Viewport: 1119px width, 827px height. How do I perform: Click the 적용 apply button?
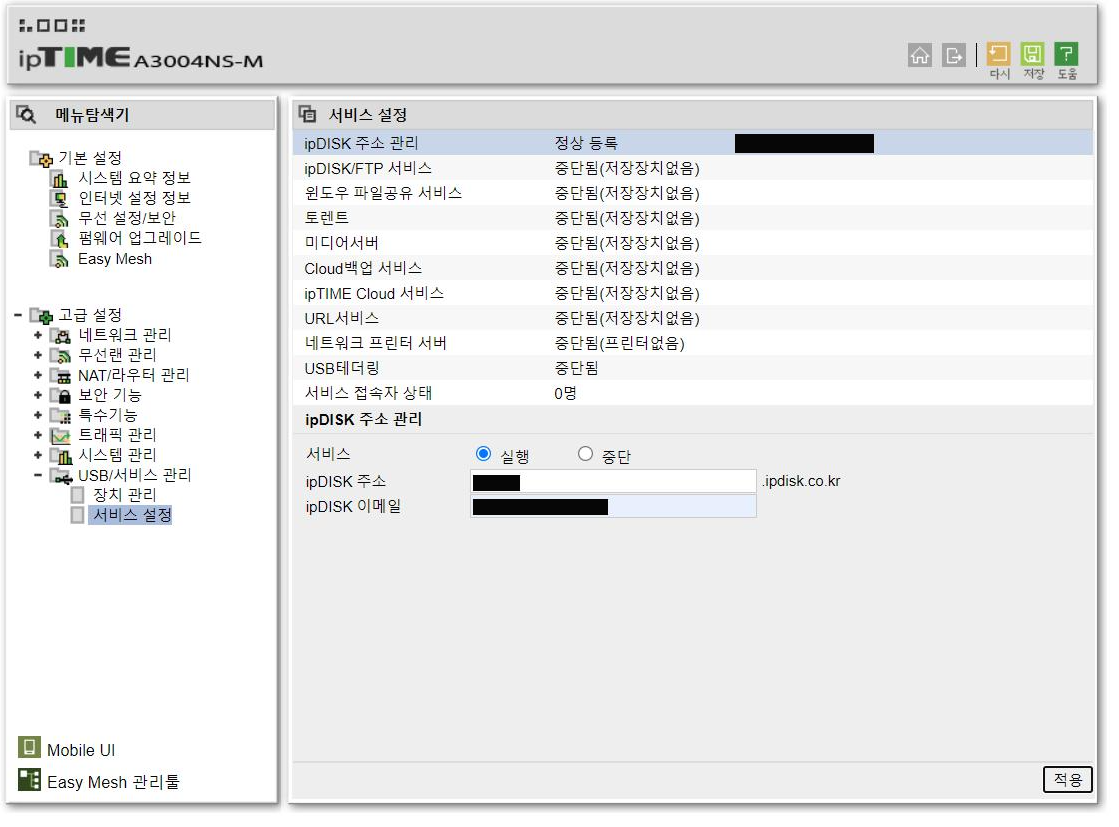pyautogui.click(x=1068, y=779)
